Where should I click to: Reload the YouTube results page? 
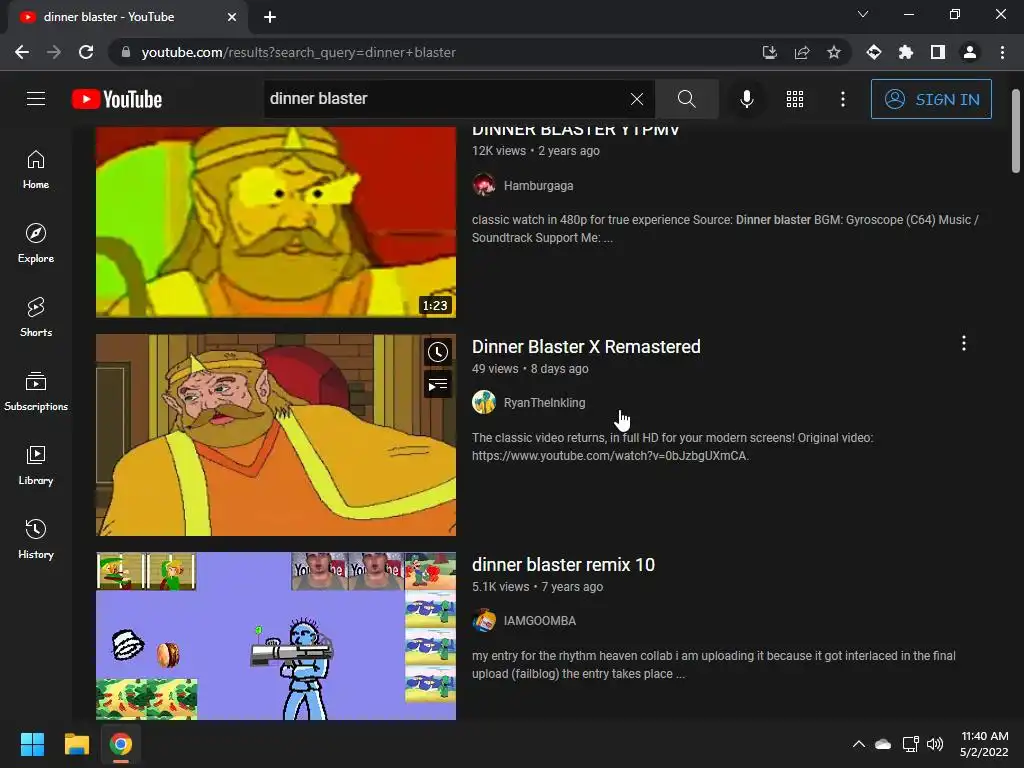pyautogui.click(x=86, y=52)
